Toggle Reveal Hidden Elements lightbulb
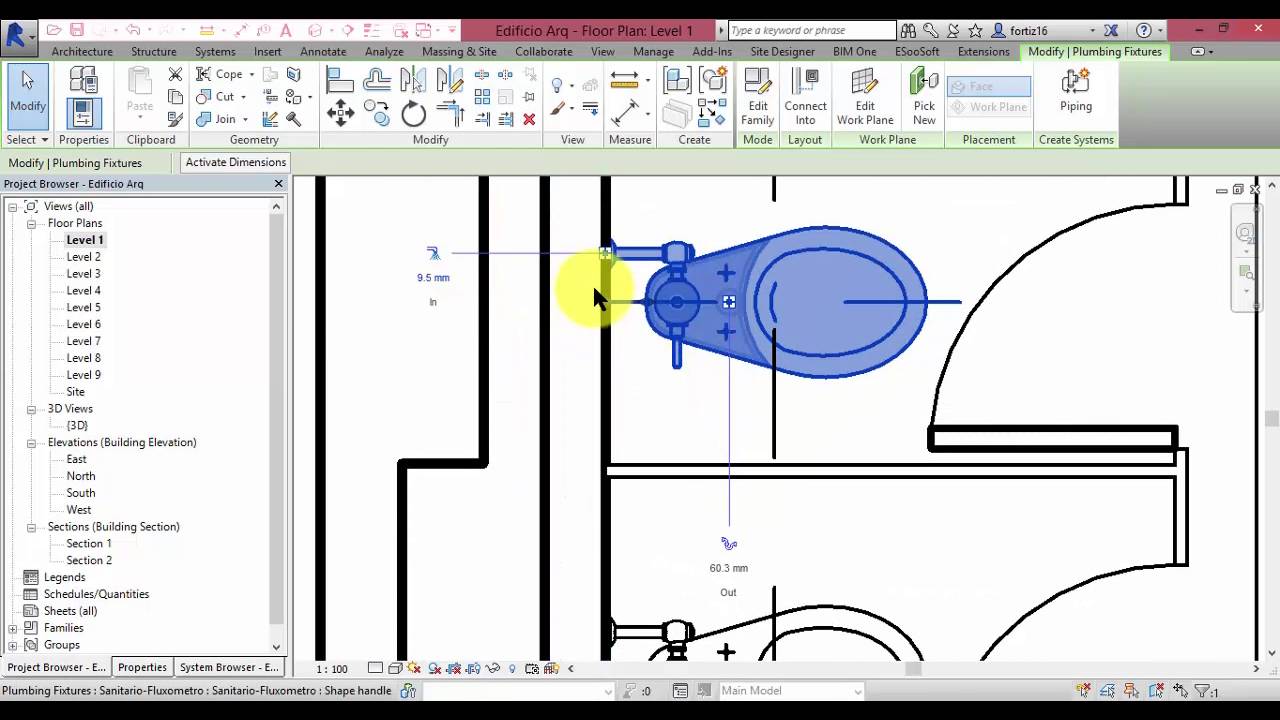 pyautogui.click(x=512, y=668)
